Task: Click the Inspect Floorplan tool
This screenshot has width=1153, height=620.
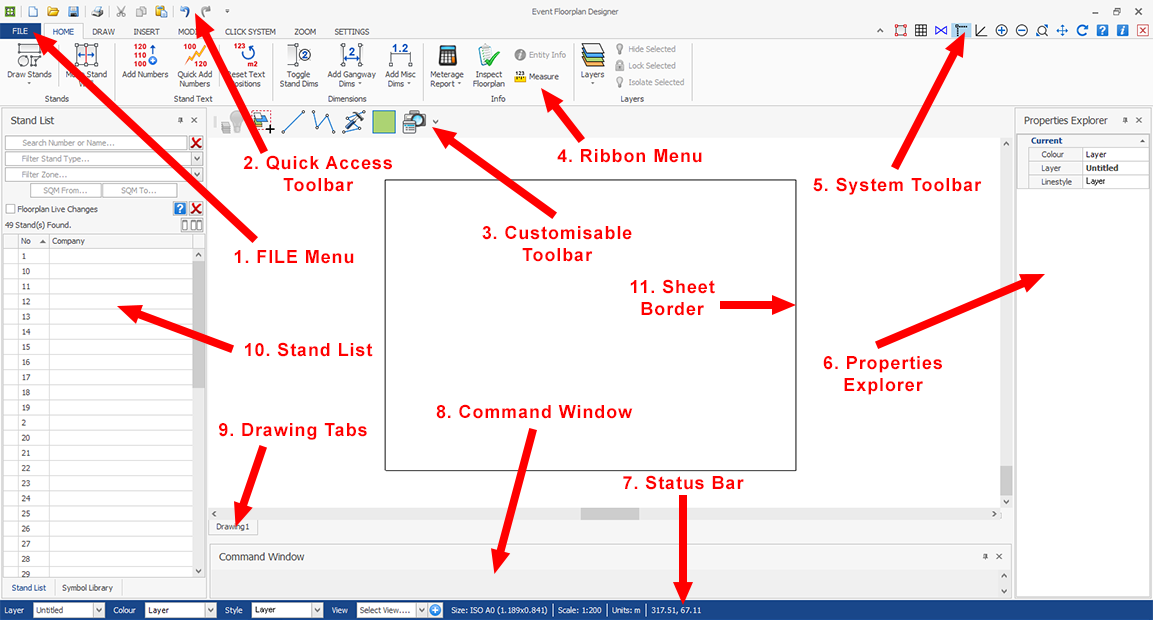Action: click(488, 66)
